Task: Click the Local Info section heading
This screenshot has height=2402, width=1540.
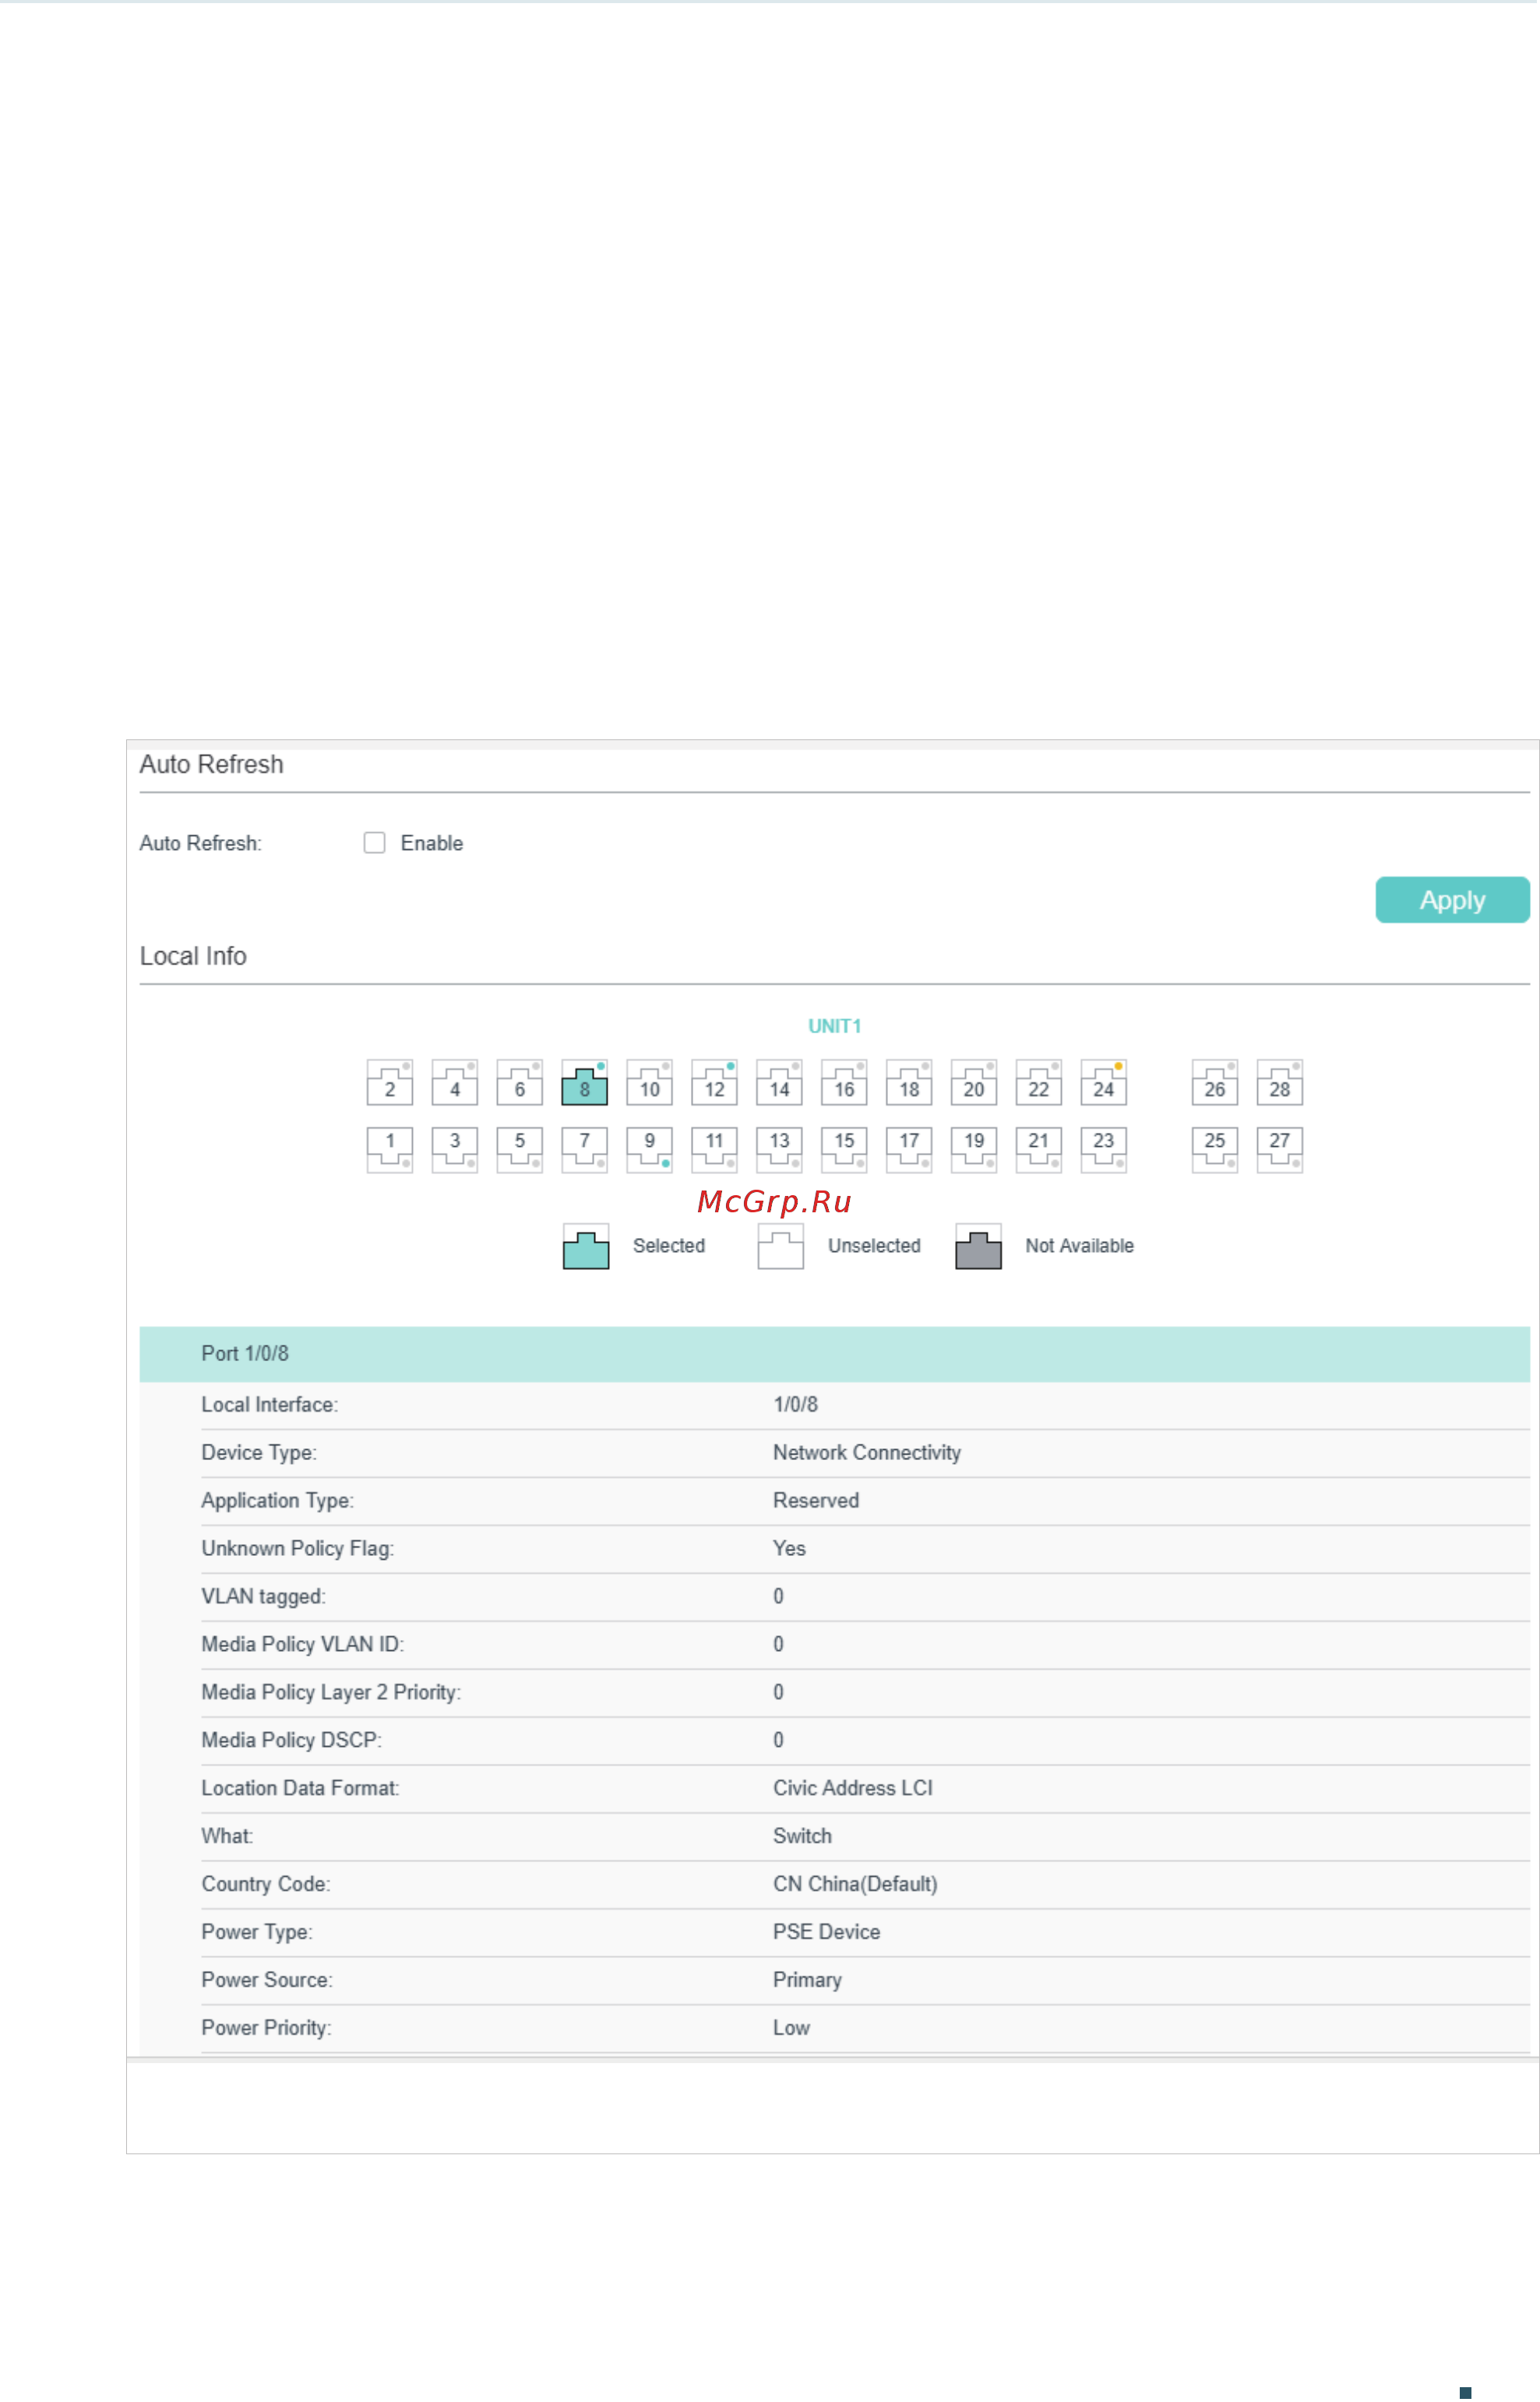Action: pos(193,957)
